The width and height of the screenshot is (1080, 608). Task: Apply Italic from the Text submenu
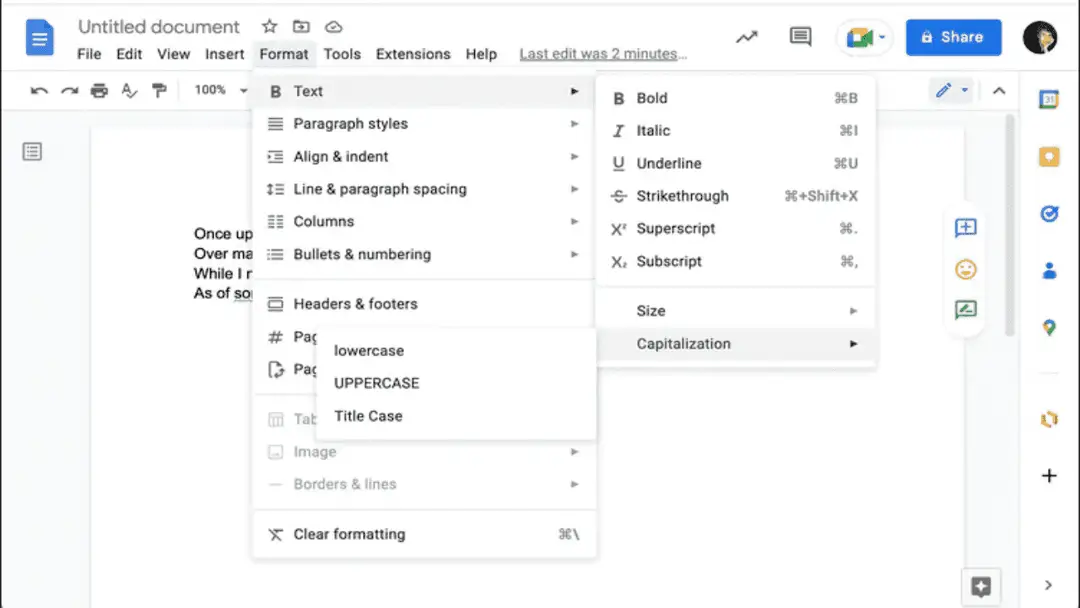point(736,131)
